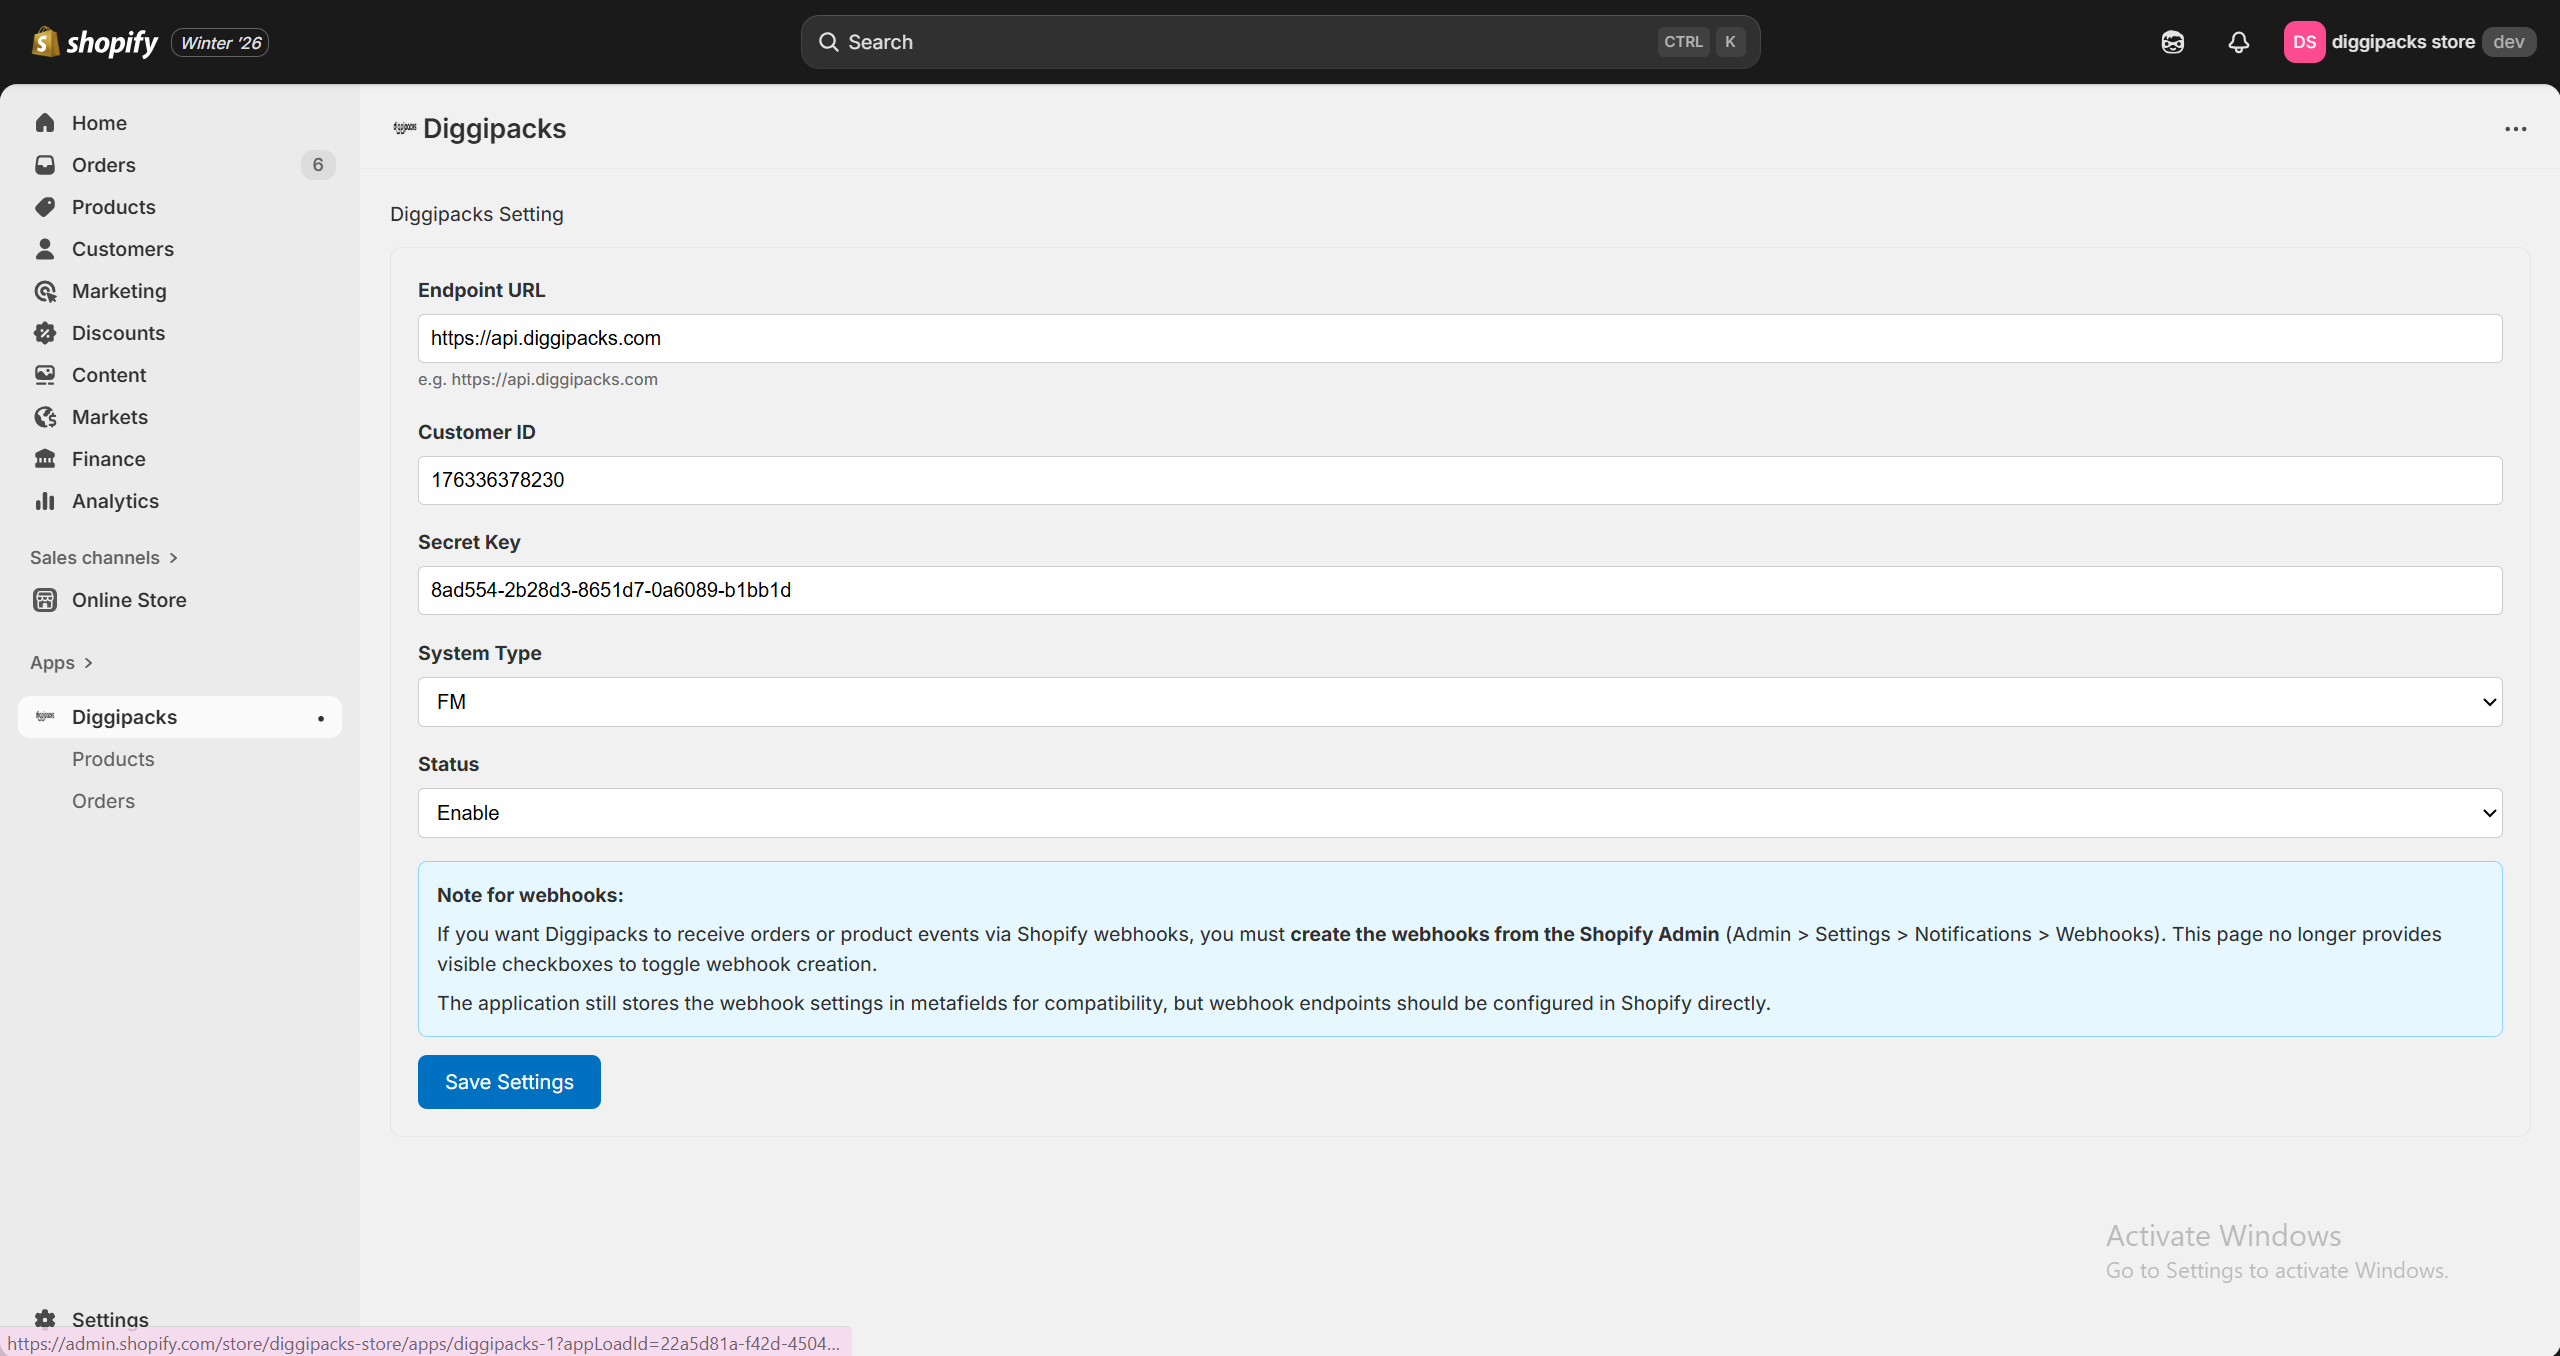This screenshot has height=1356, width=2560.
Task: Click the Finance bank icon
Action: click(45, 459)
